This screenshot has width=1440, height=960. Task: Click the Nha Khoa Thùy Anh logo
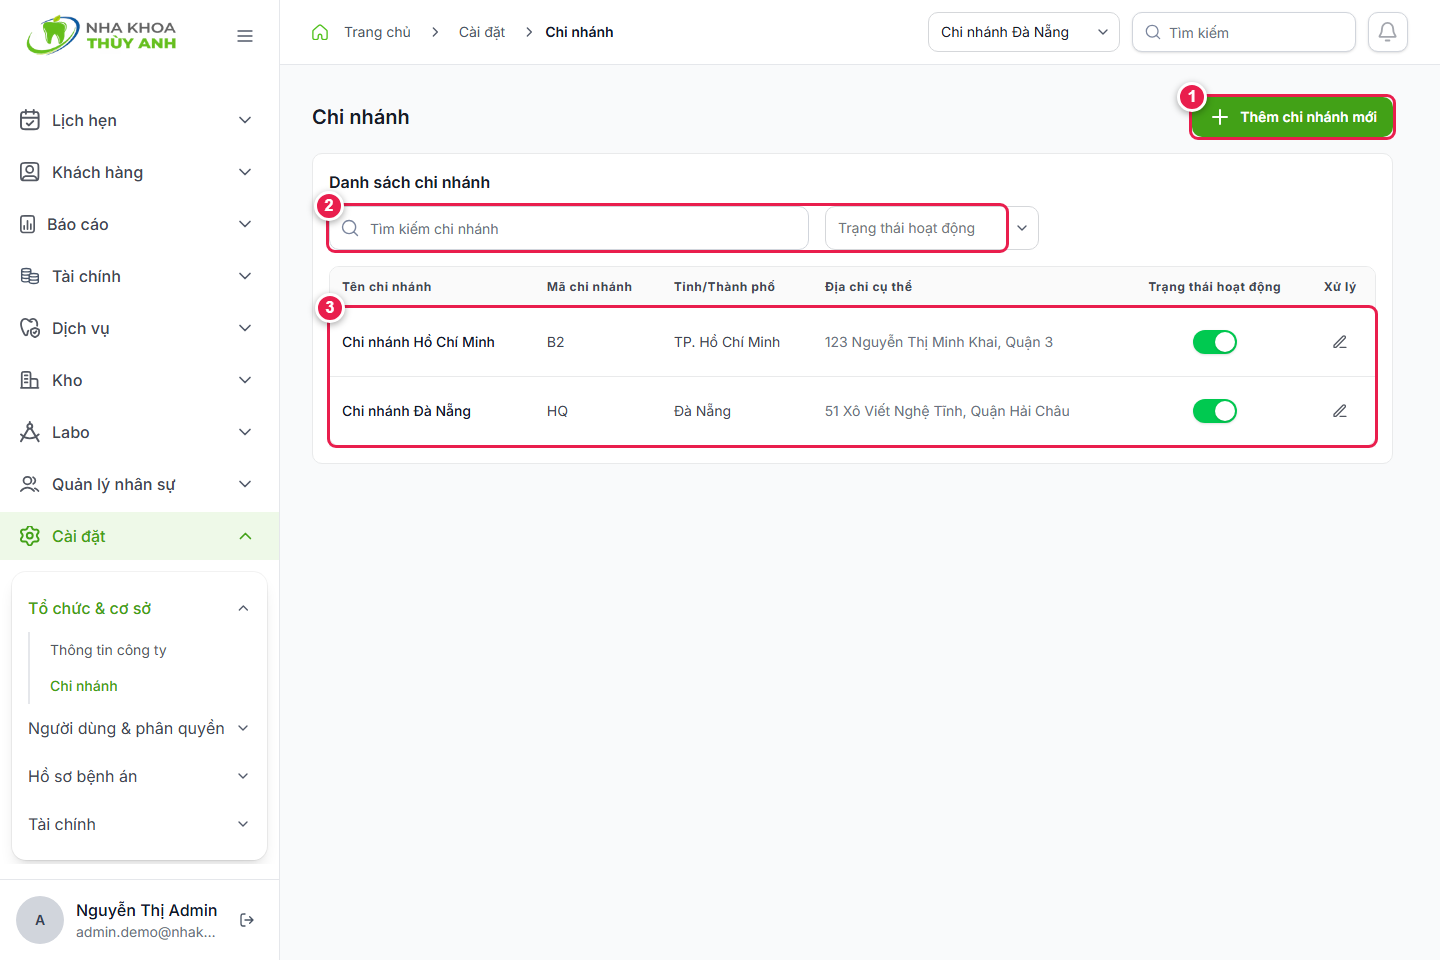point(102,35)
